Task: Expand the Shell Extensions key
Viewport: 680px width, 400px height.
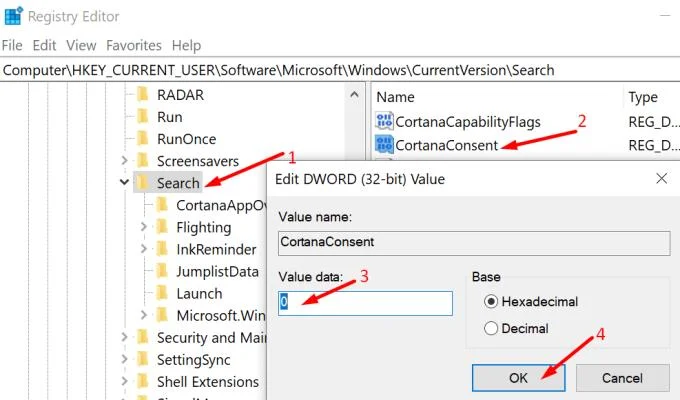Action: 124,381
